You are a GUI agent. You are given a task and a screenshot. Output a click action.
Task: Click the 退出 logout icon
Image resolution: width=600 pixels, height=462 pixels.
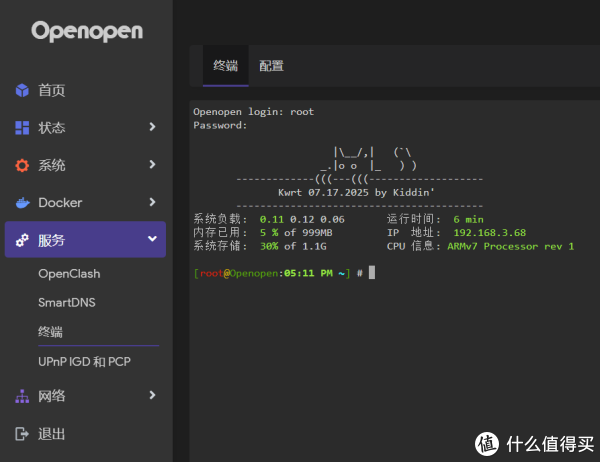22,433
